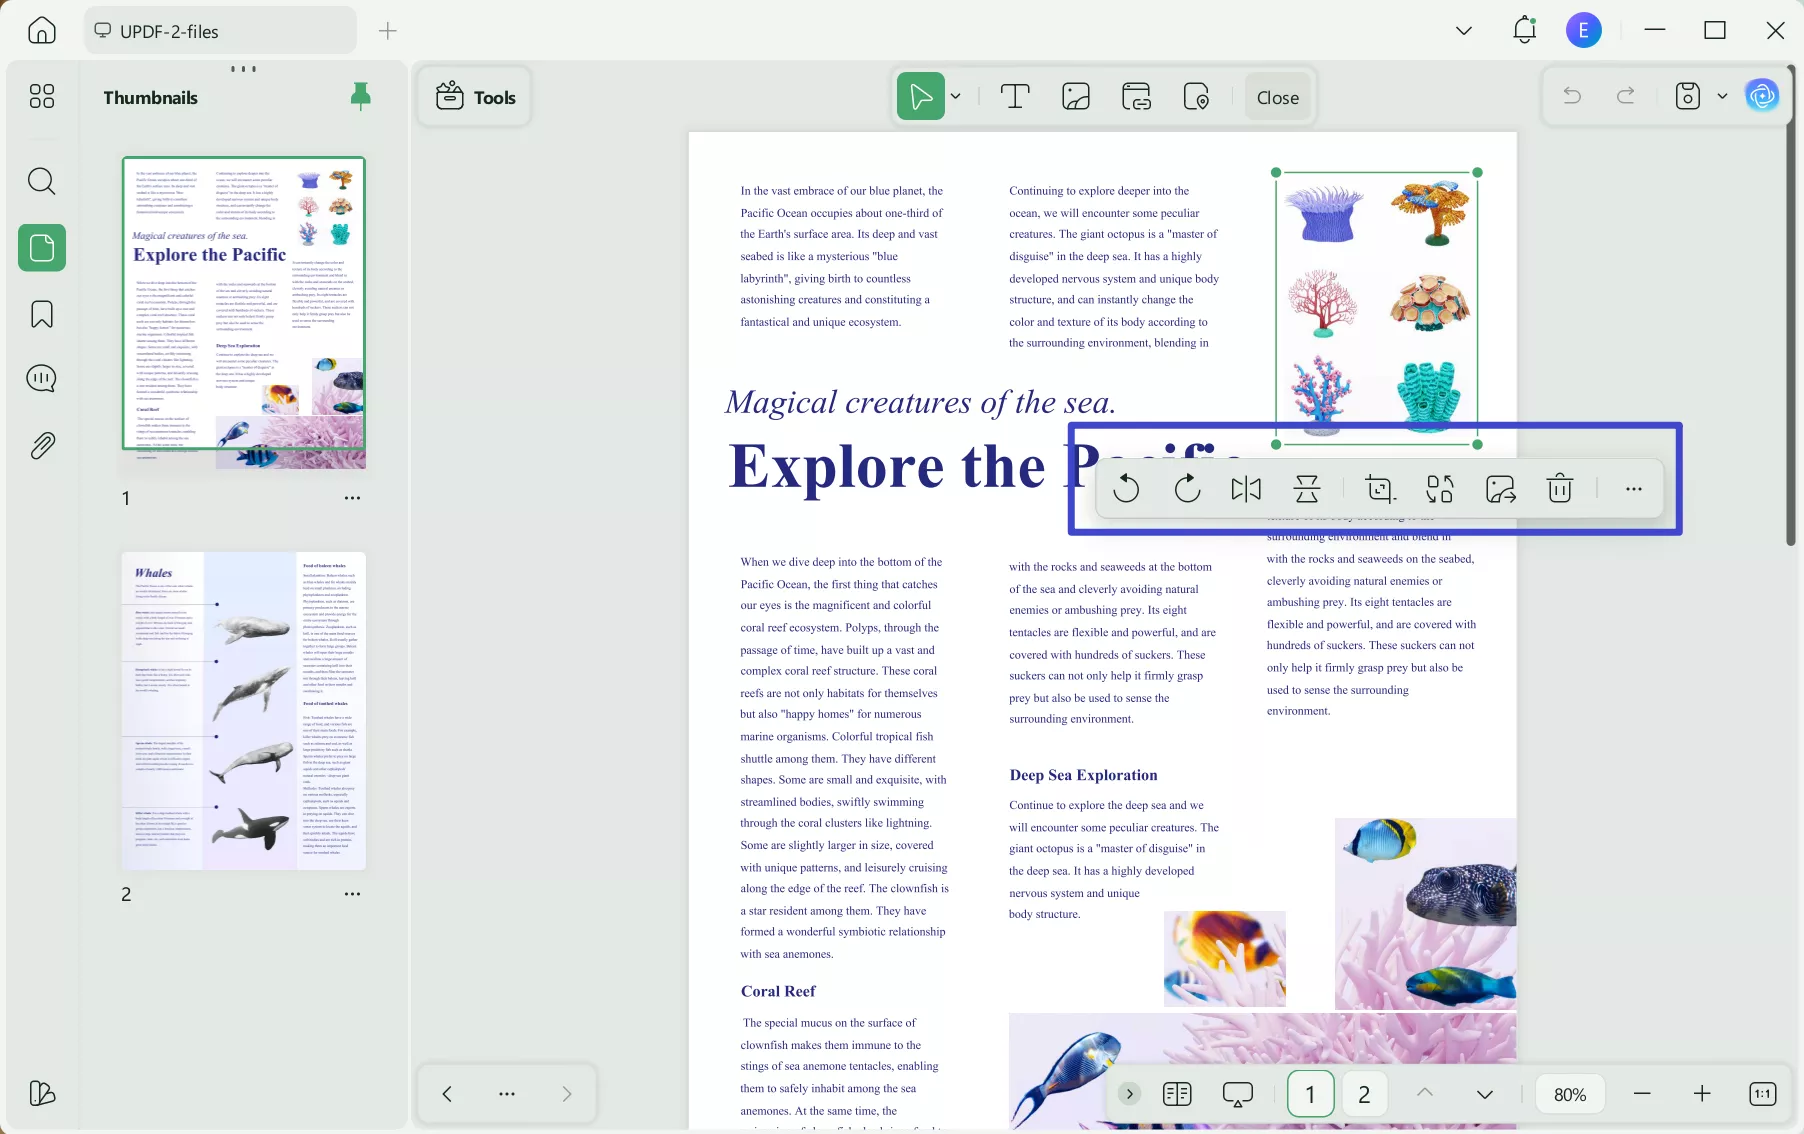Expand the save options dropdown
The width and height of the screenshot is (1804, 1134).
(x=1722, y=95)
